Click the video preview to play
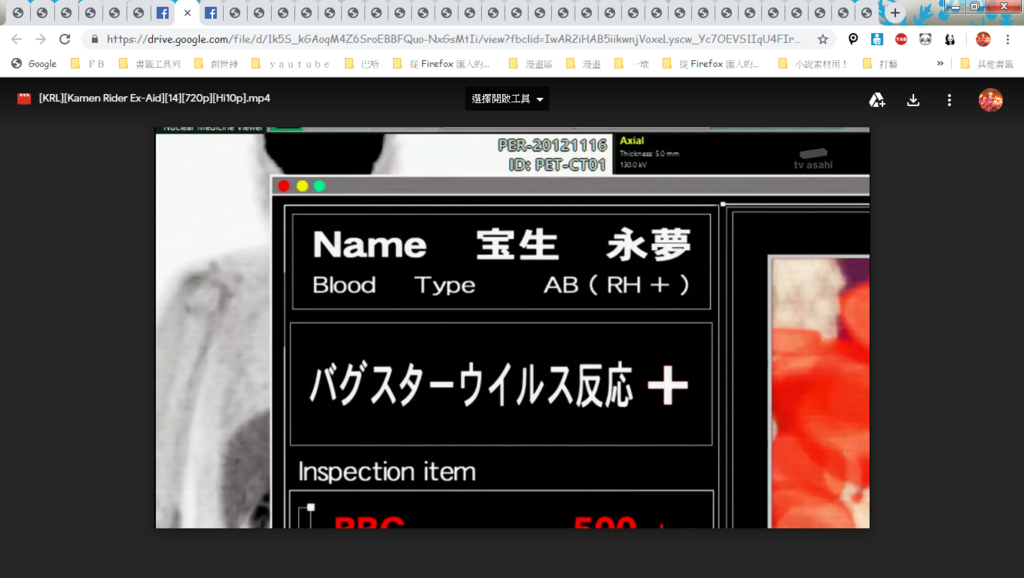The image size is (1024, 578). tap(513, 328)
